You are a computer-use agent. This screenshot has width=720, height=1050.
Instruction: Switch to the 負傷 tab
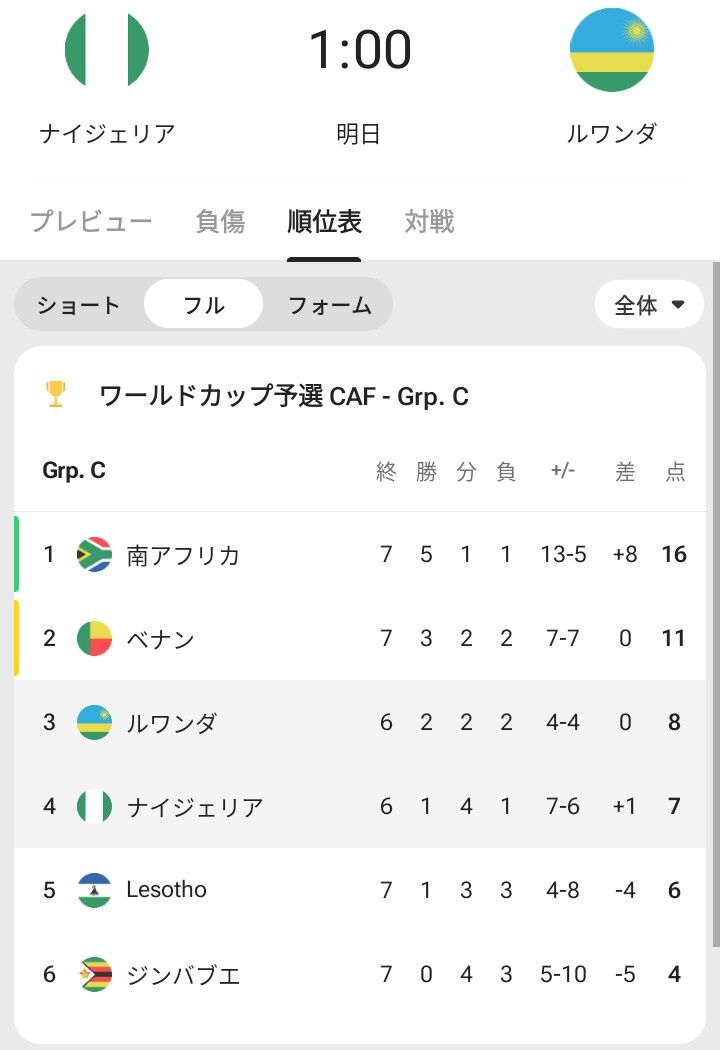coord(220,221)
